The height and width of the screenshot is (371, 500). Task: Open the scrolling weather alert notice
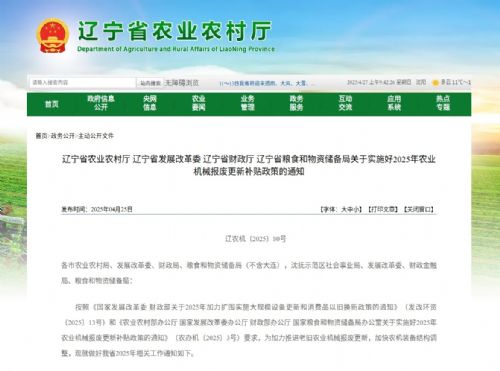point(267,83)
